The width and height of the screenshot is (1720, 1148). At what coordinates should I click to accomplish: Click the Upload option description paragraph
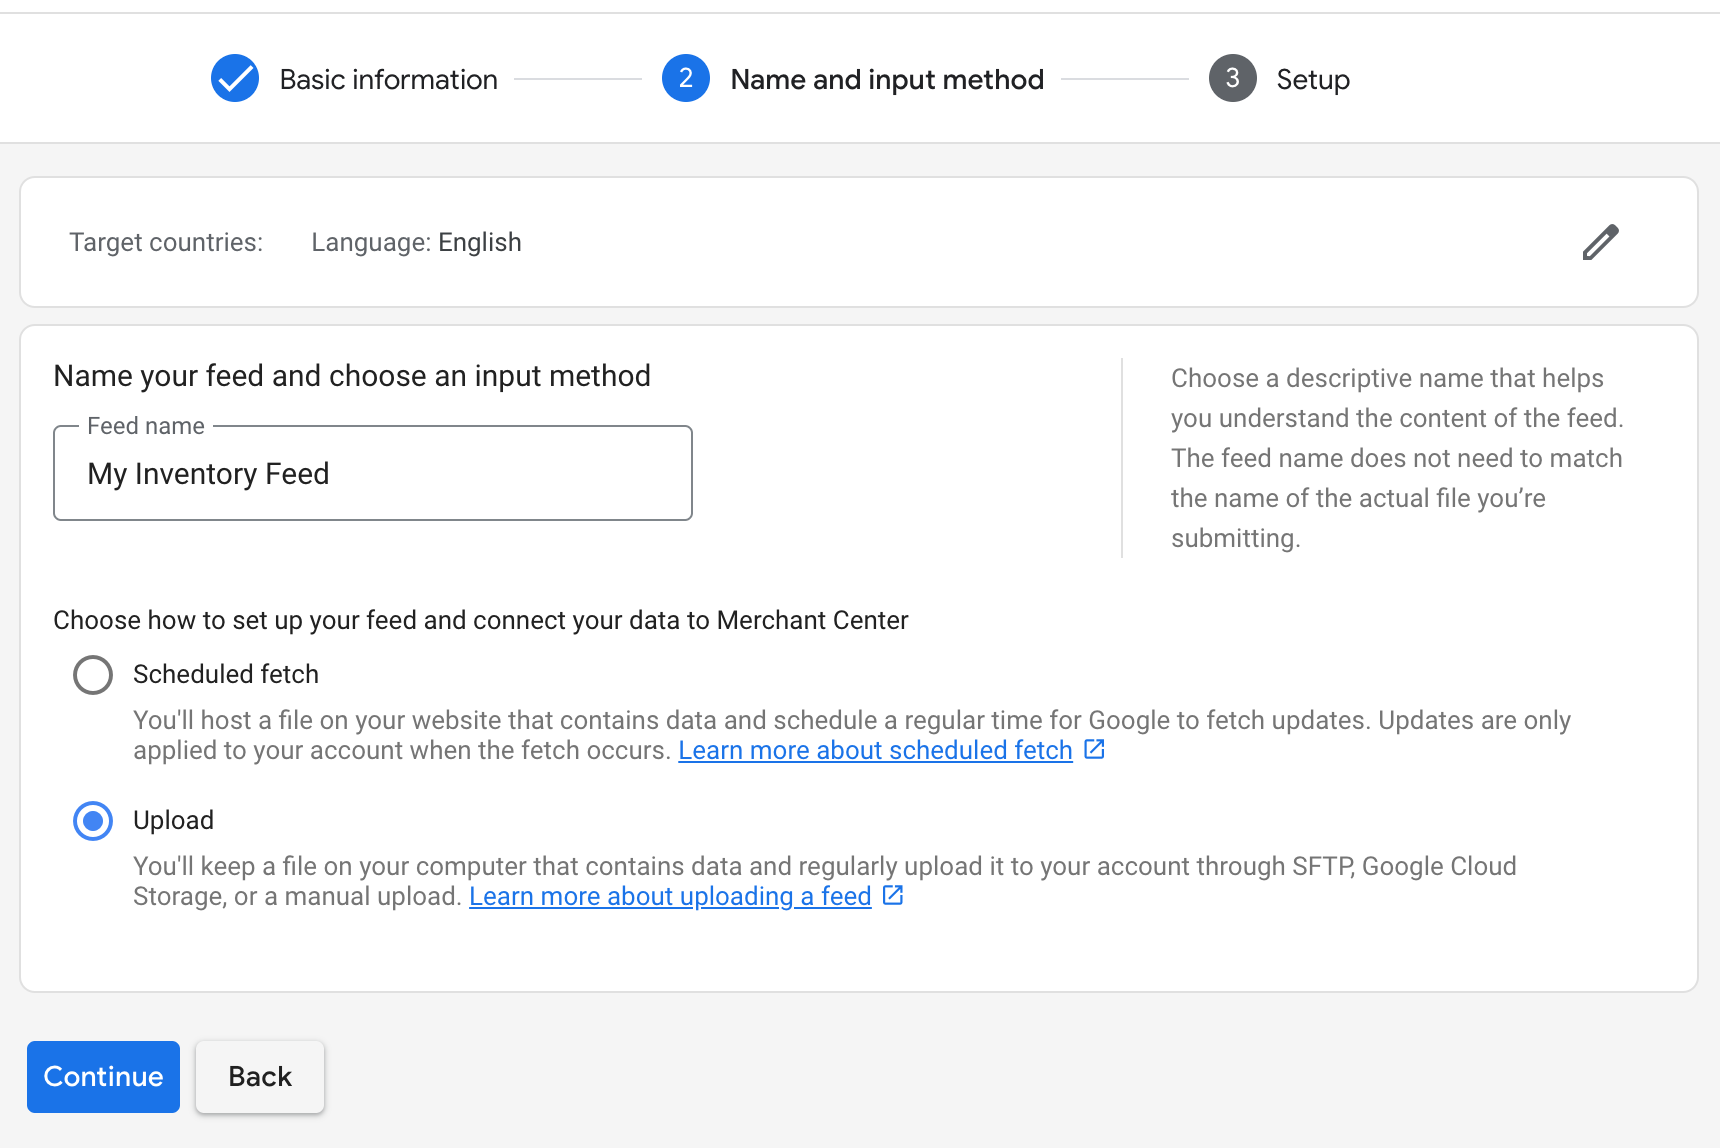[x=825, y=881]
